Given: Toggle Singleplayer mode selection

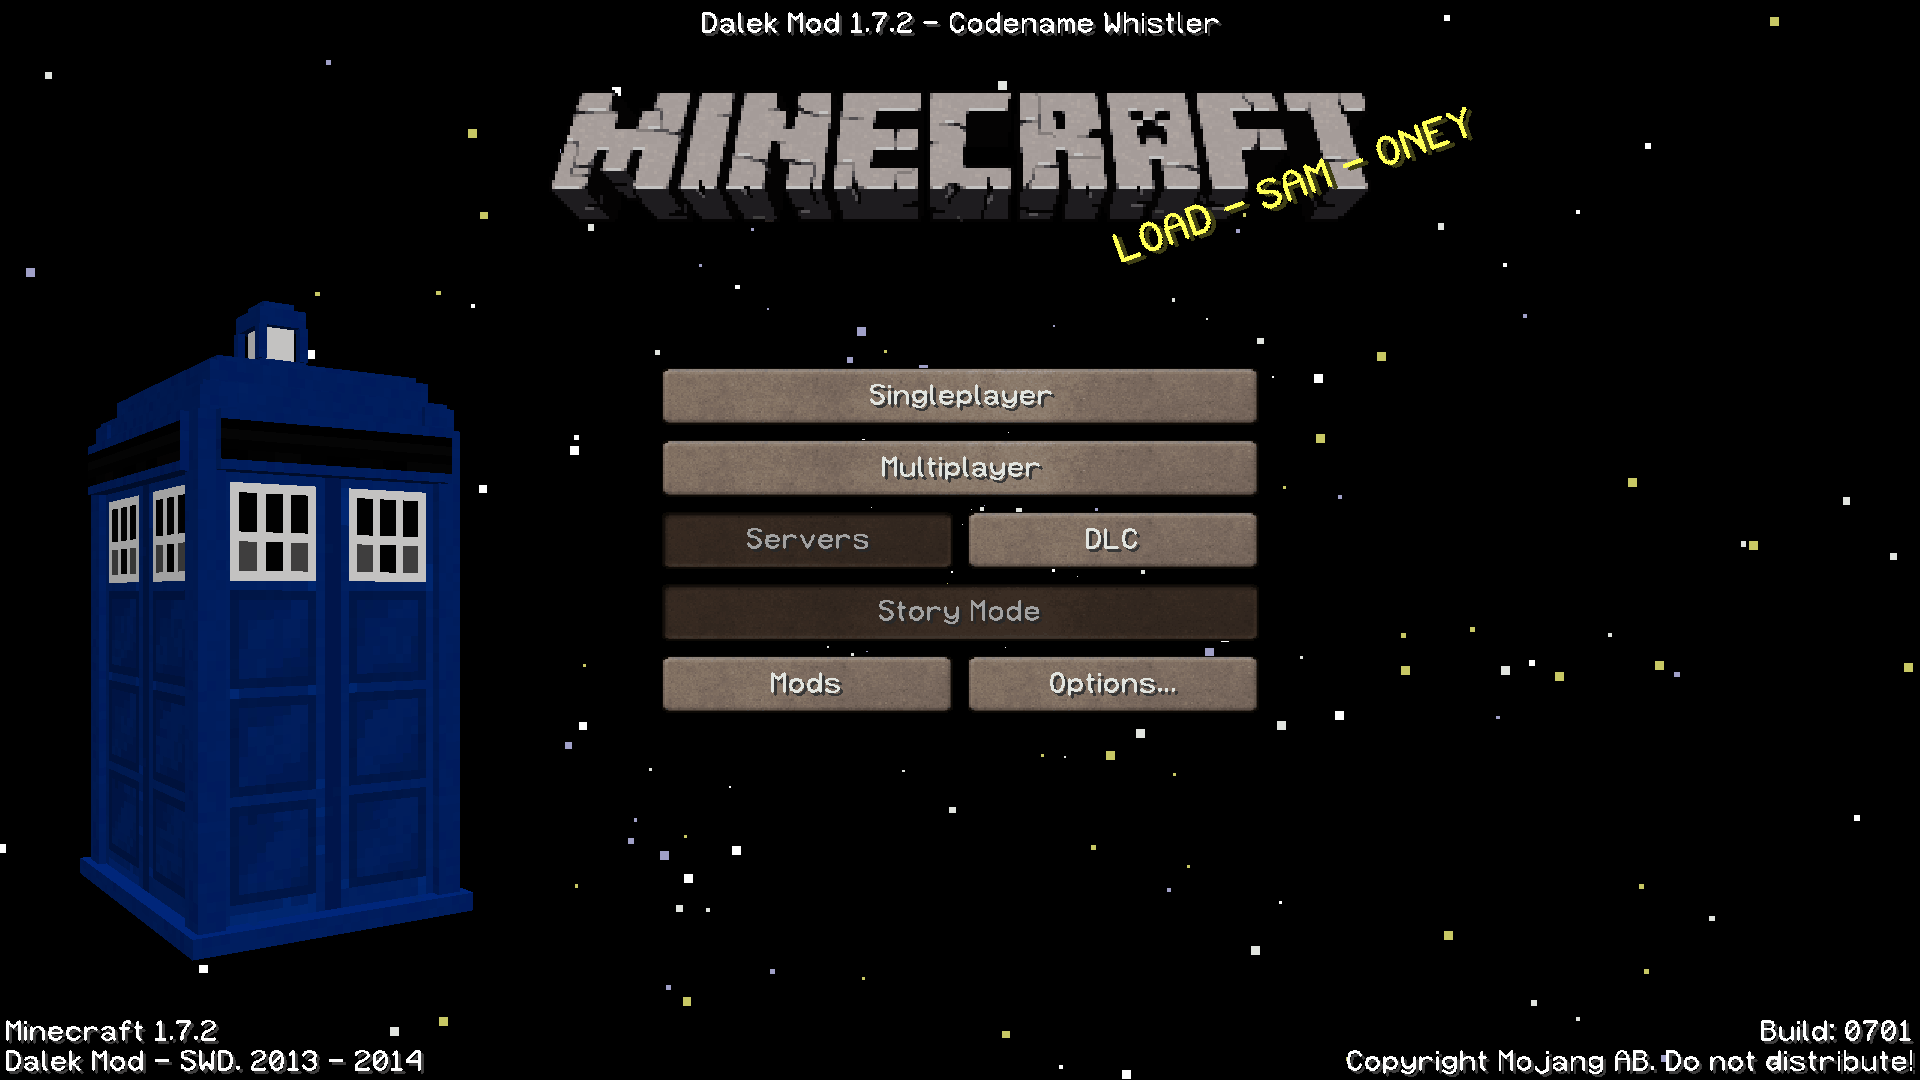Looking at the screenshot, I should click(x=959, y=396).
